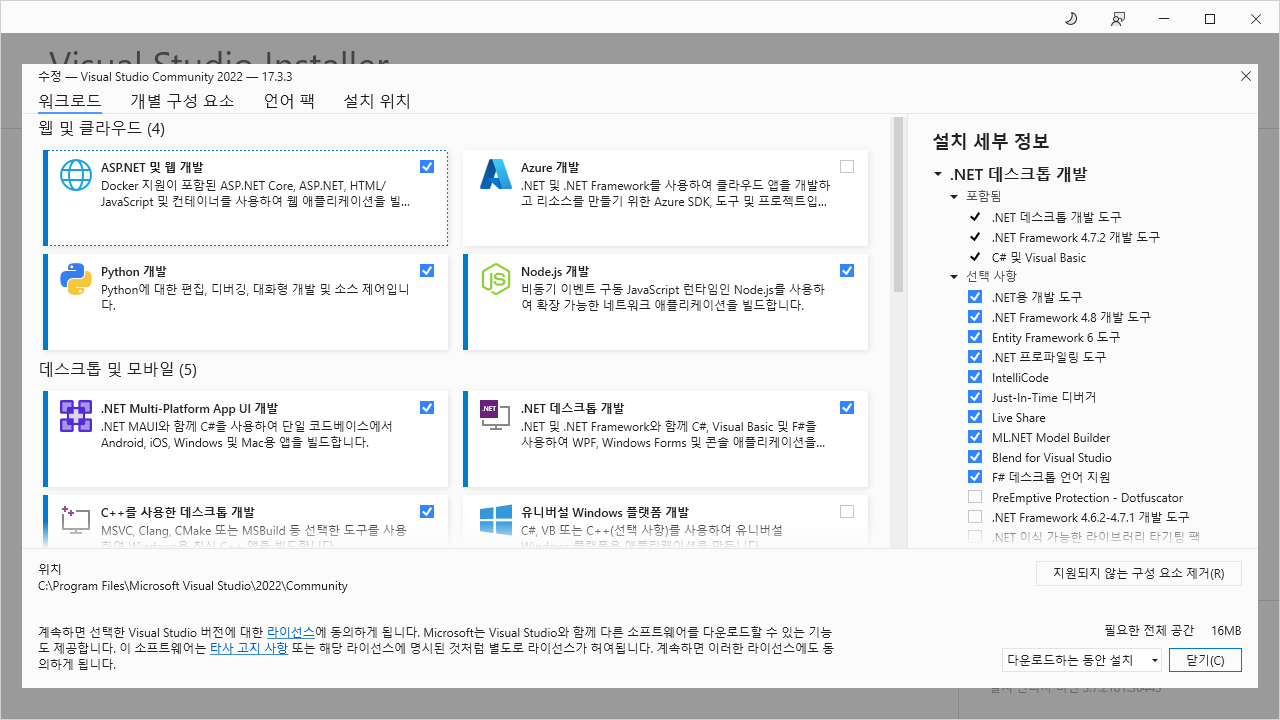Click the 지원되지 않는 구성 요소 제거 button
This screenshot has height=720, width=1280.
click(1138, 574)
